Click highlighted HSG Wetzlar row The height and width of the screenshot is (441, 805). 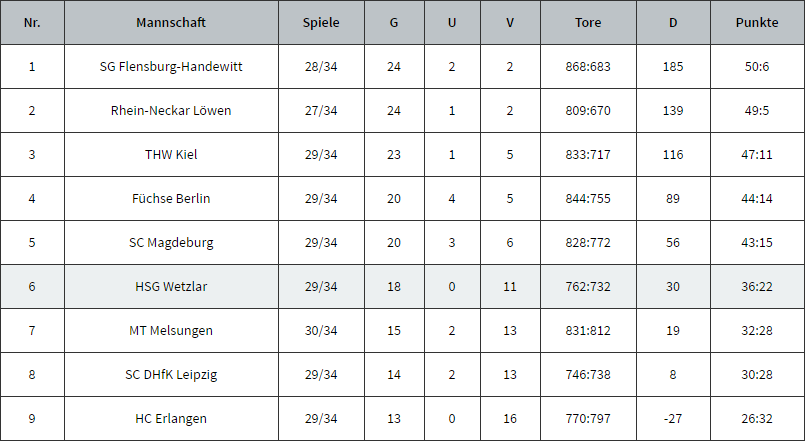point(402,286)
